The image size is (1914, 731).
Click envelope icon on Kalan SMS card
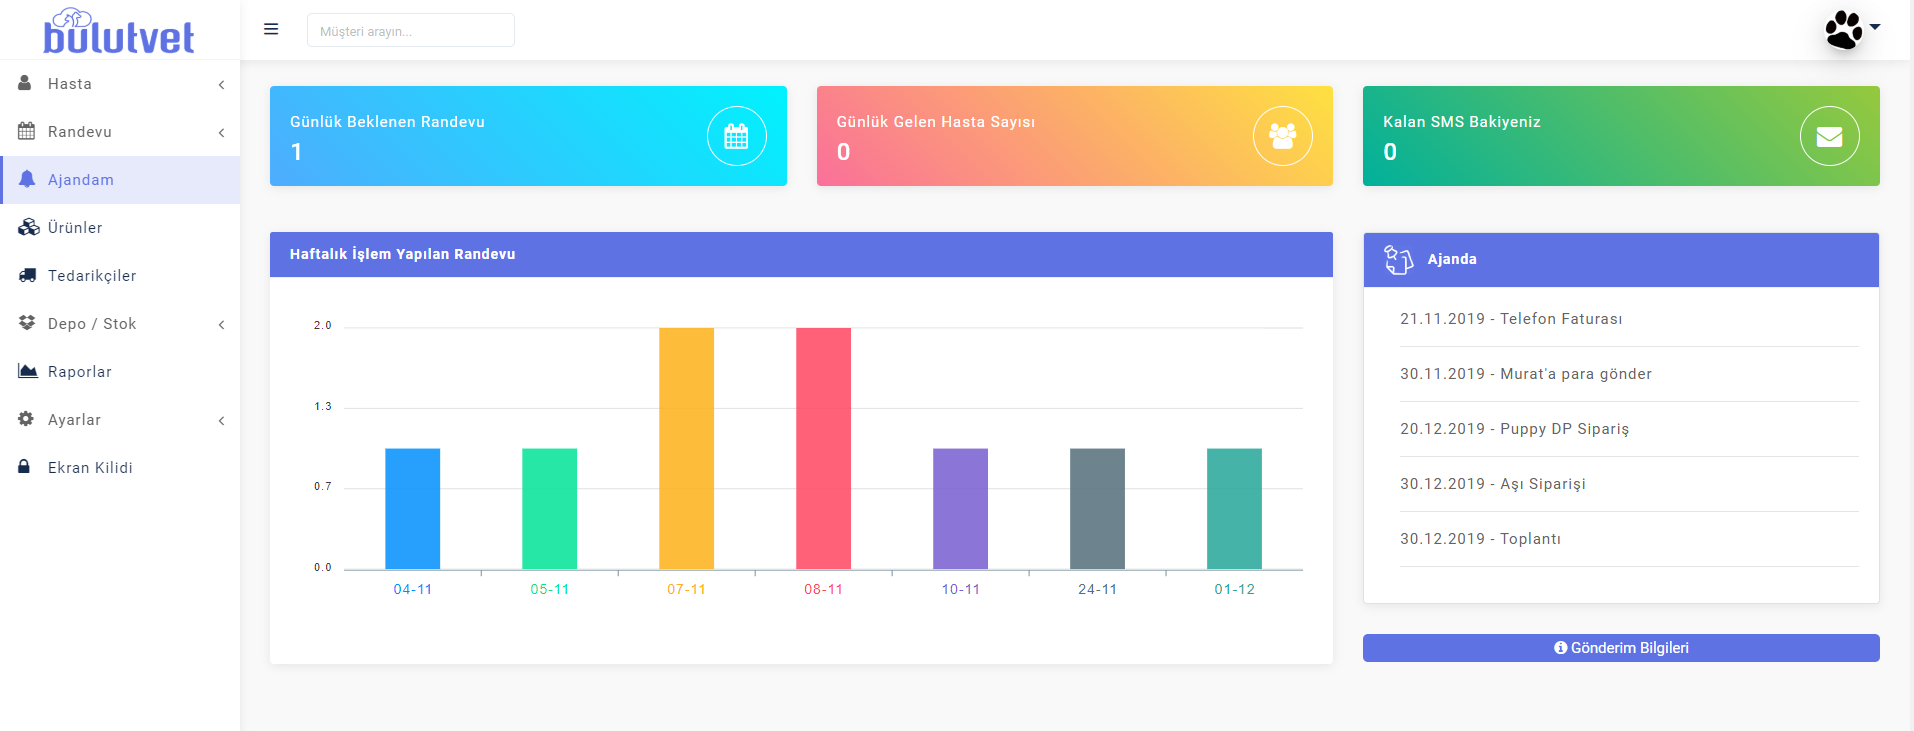point(1830,136)
